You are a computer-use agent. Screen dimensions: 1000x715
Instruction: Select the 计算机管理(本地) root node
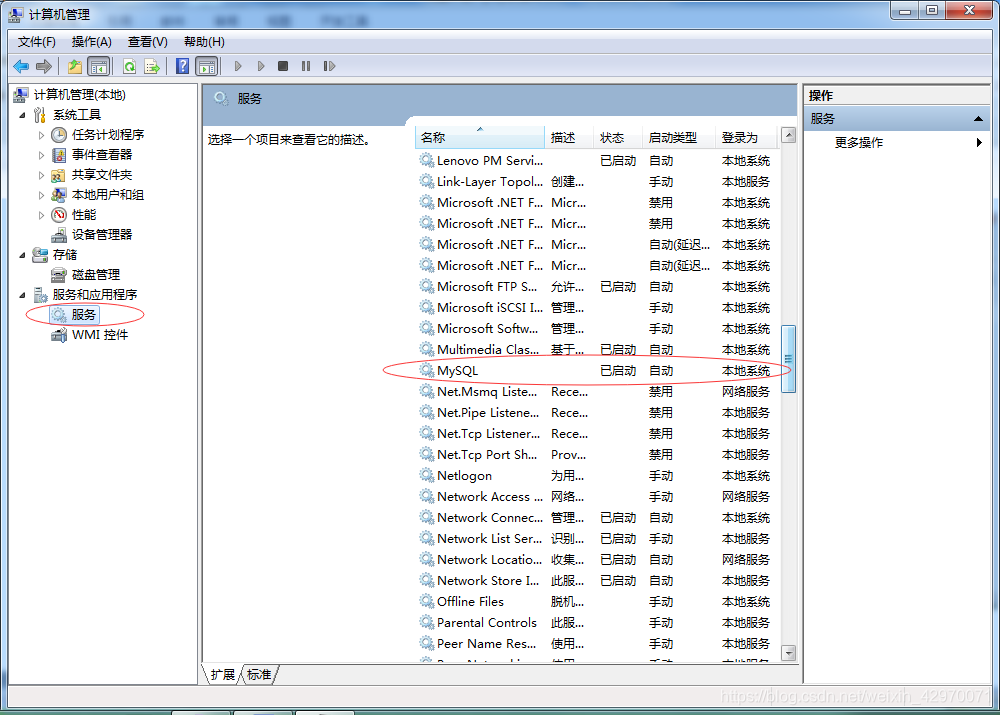pos(80,95)
